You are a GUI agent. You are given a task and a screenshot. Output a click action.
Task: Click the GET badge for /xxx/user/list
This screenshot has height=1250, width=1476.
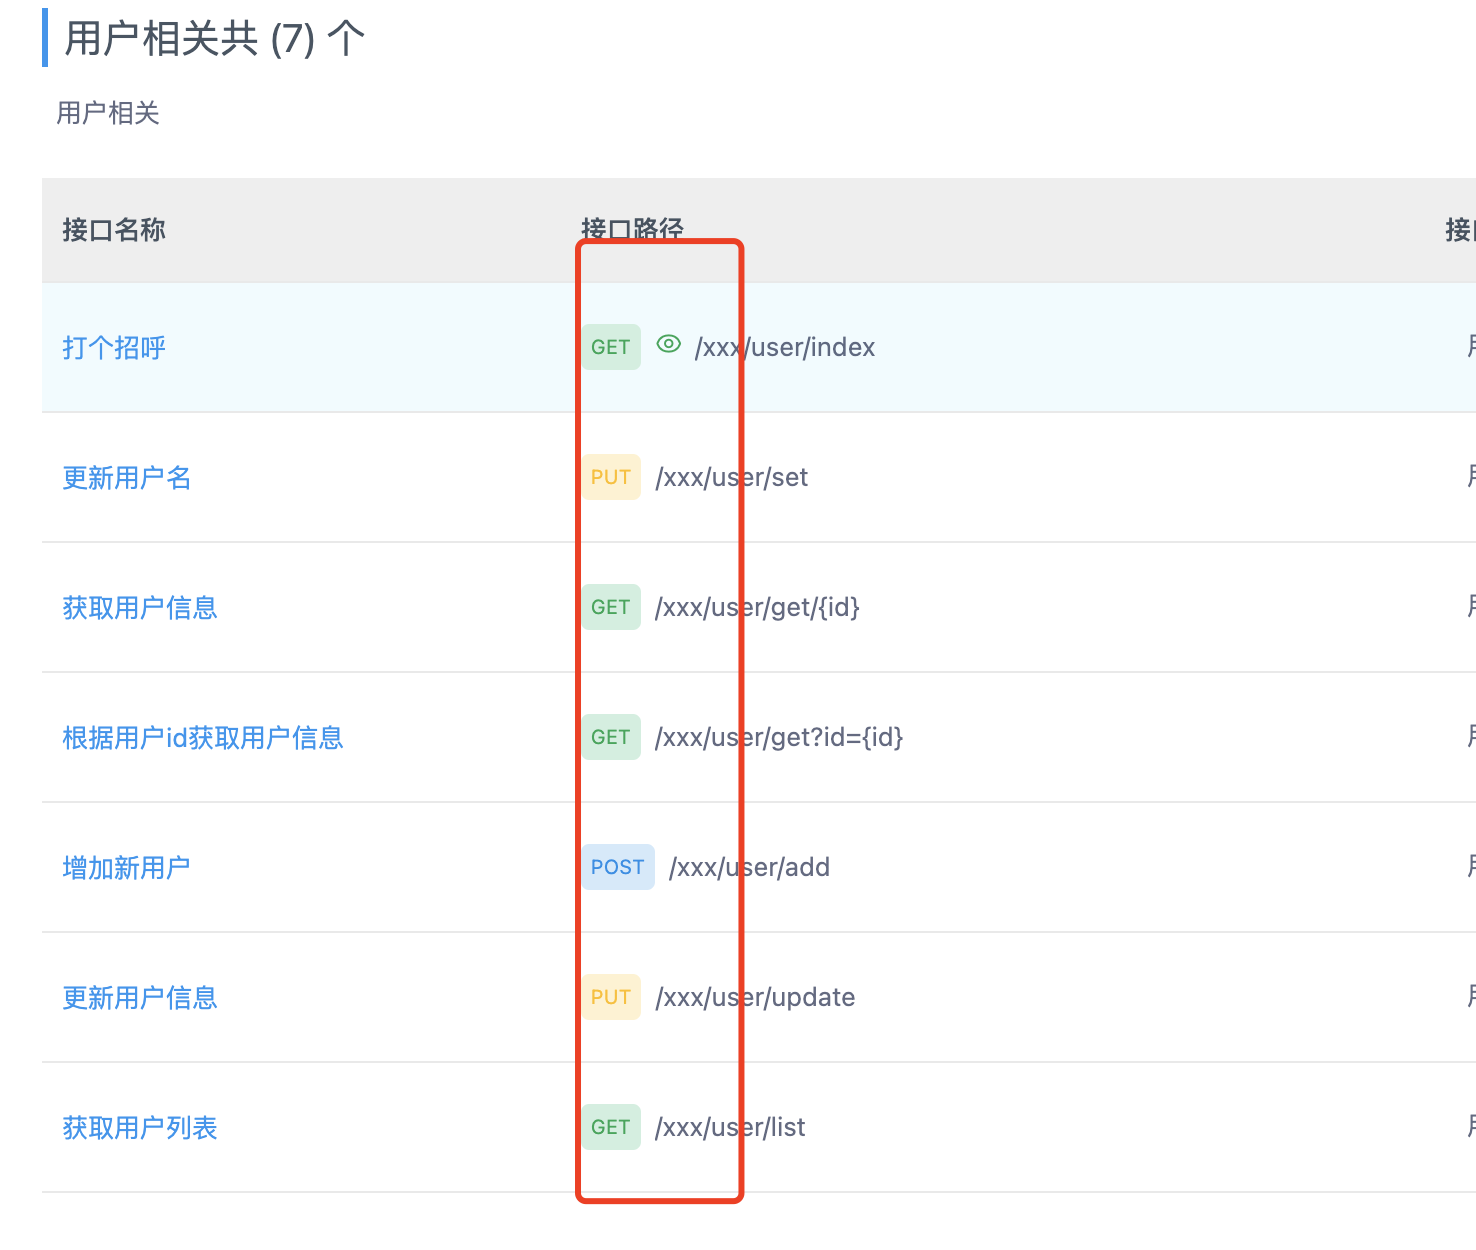click(610, 1127)
